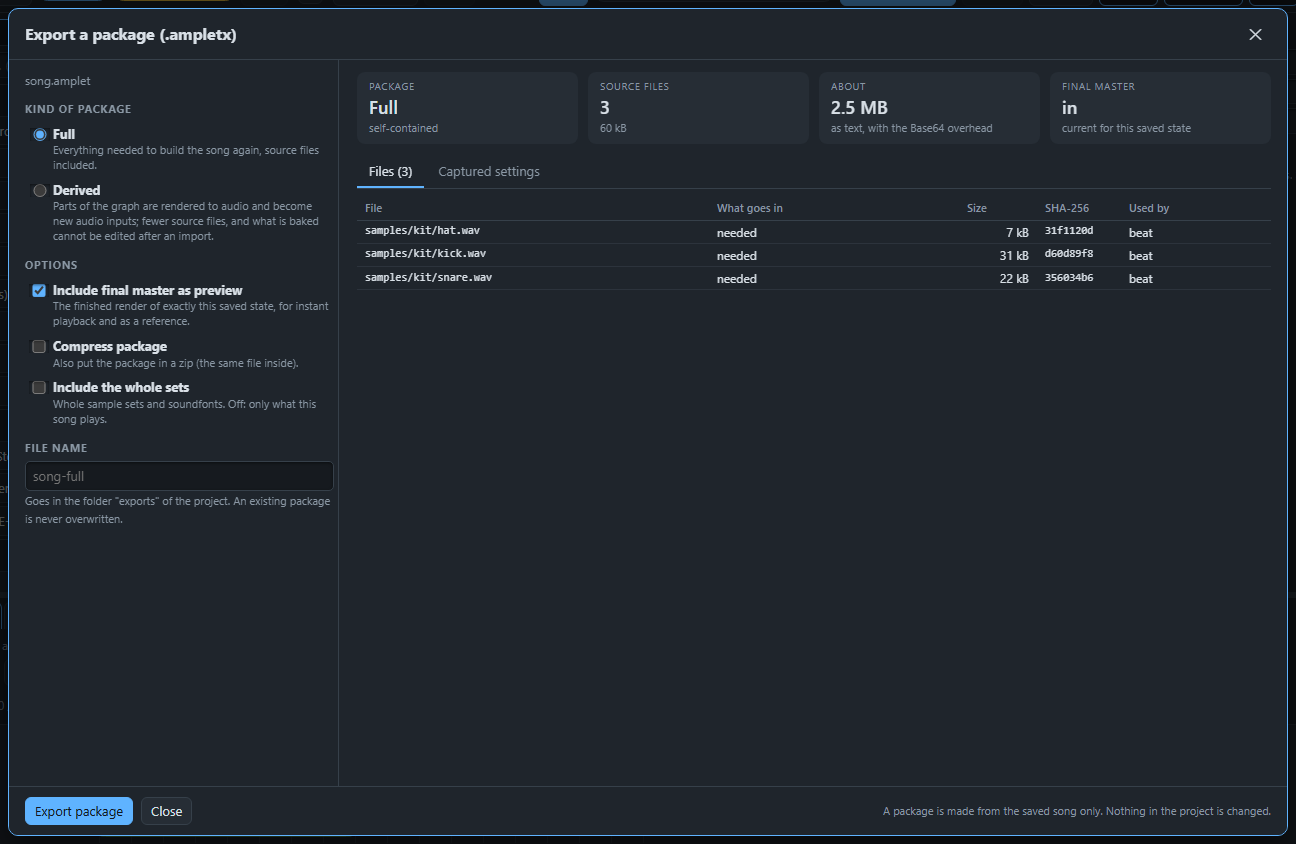The height and width of the screenshot is (844, 1296).
Task: Click the SHA-256 value d60d89f8
Action: [1069, 254]
